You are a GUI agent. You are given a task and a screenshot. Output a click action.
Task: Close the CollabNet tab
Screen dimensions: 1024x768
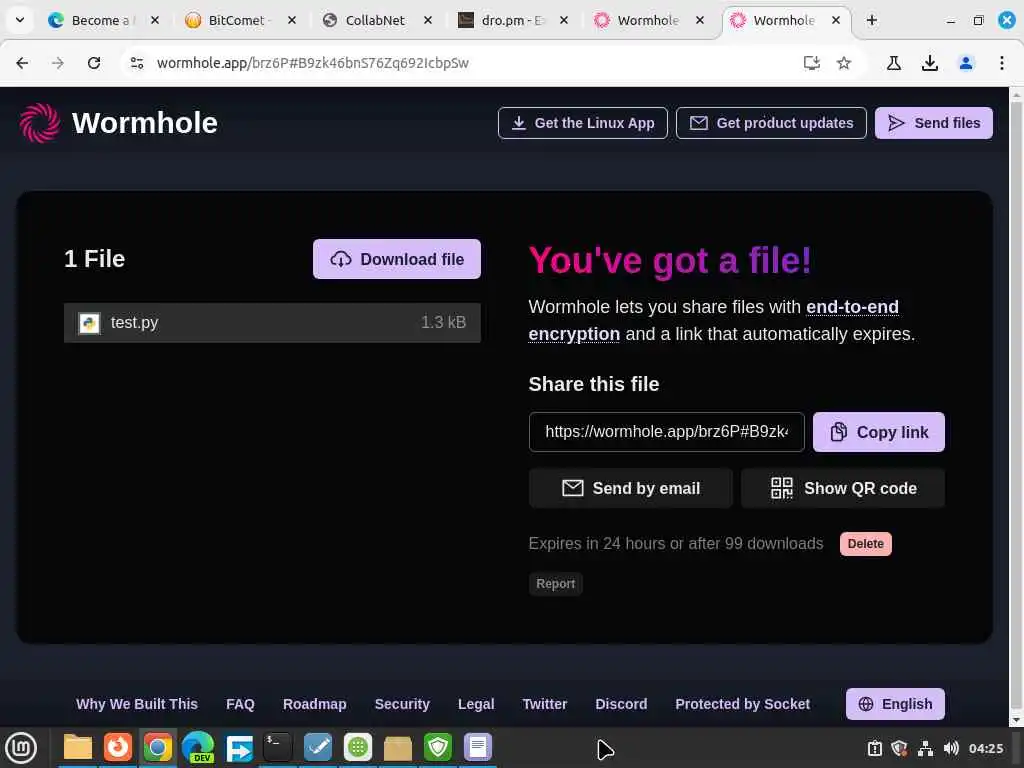[428, 20]
